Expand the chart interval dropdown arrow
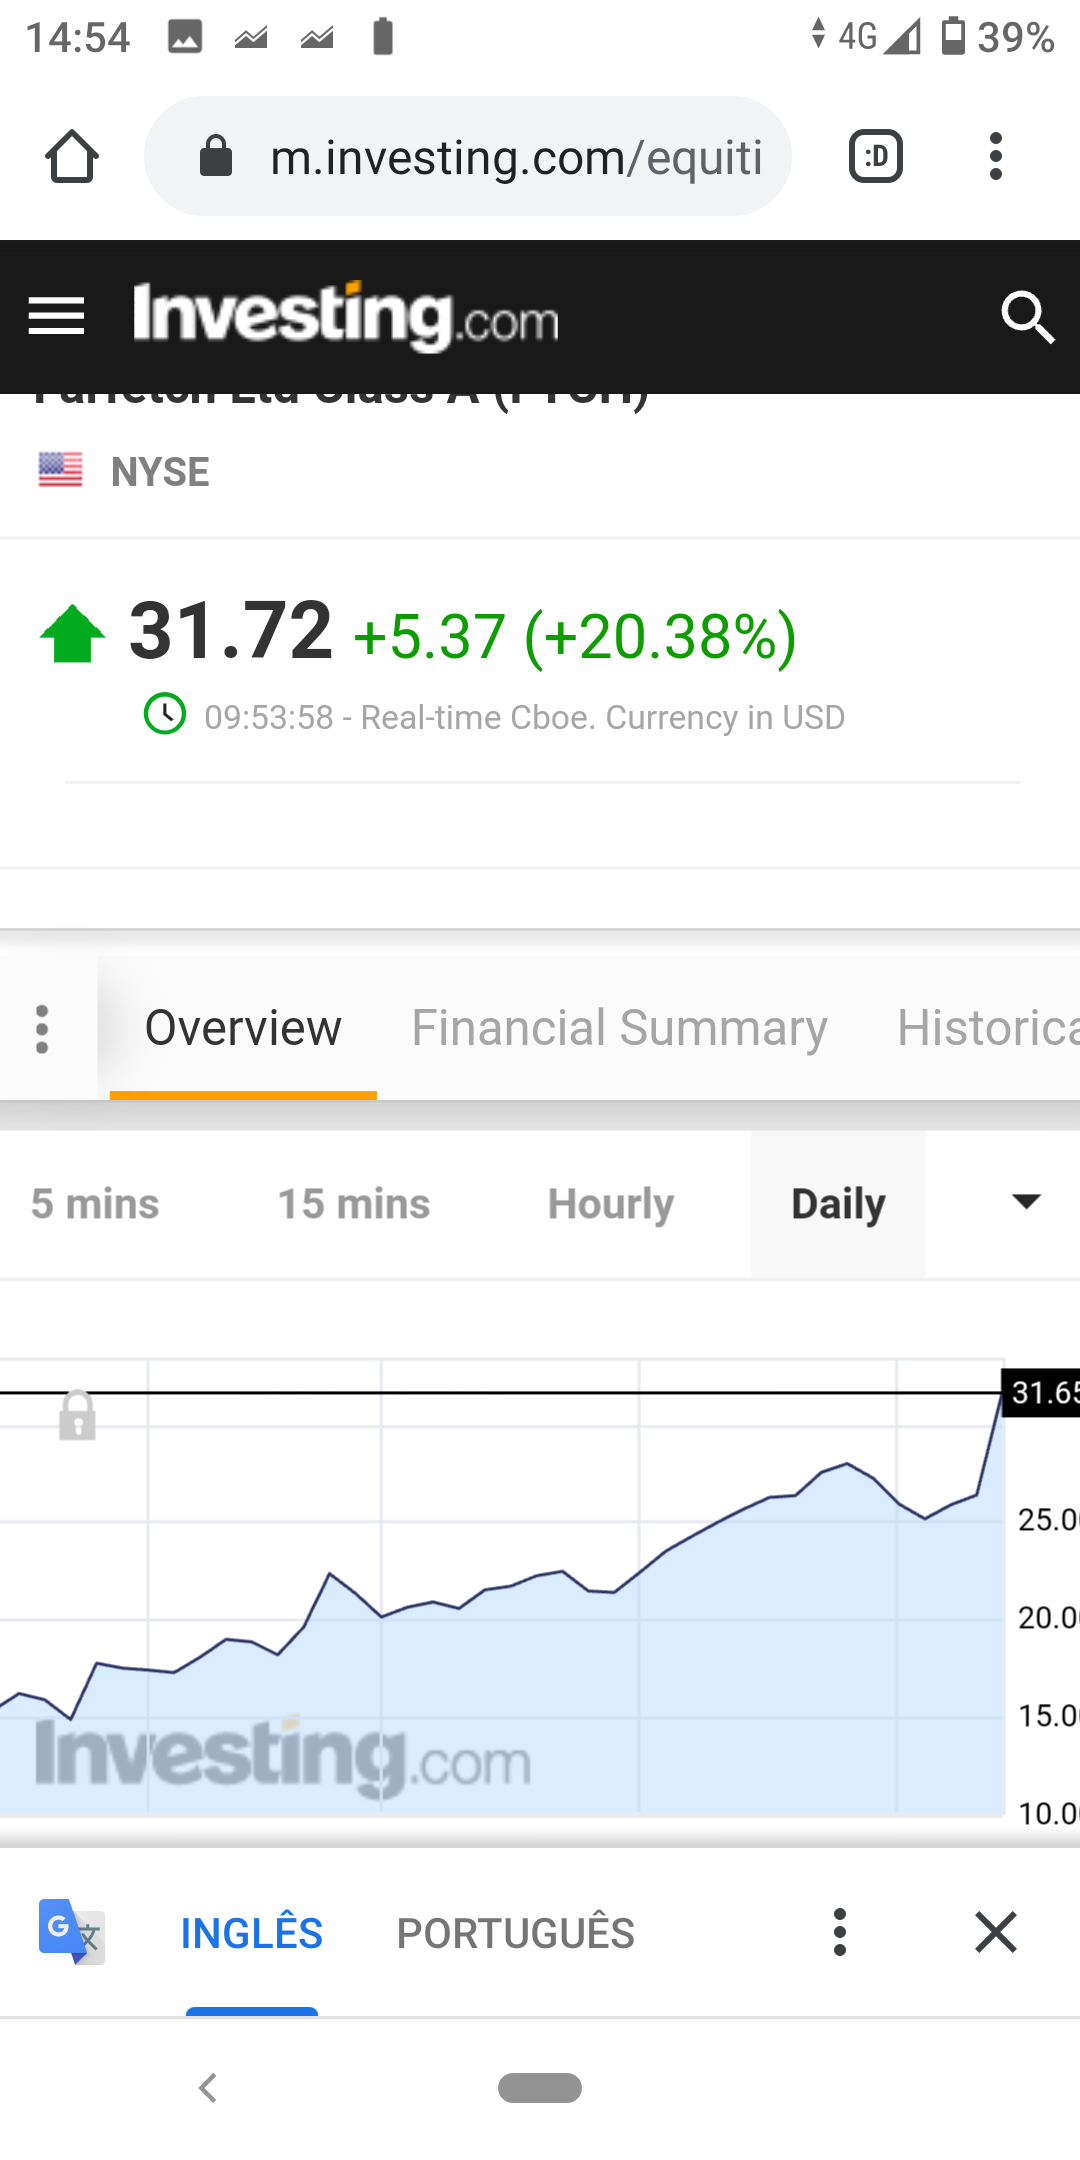Image resolution: width=1080 pixels, height=2160 pixels. pos(1026,1203)
